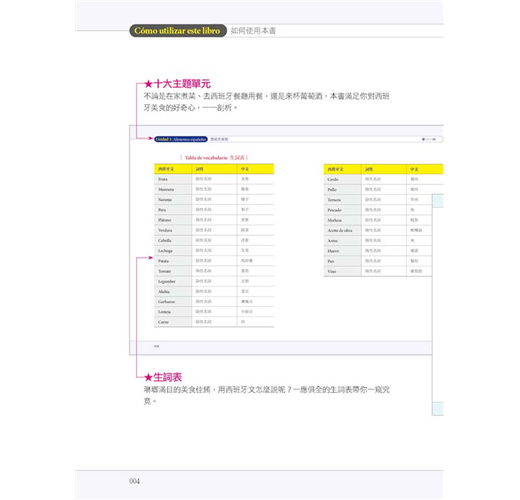Click the pink star beside 十大主題單元

click(148, 84)
